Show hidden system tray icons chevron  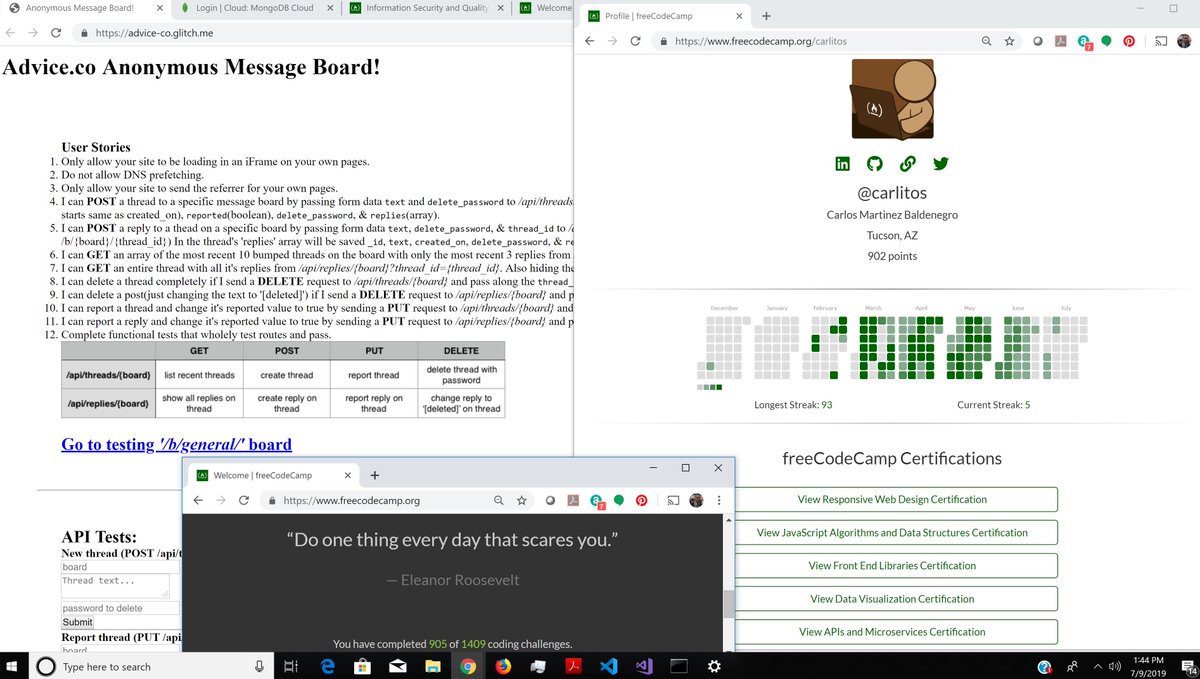point(1098,667)
